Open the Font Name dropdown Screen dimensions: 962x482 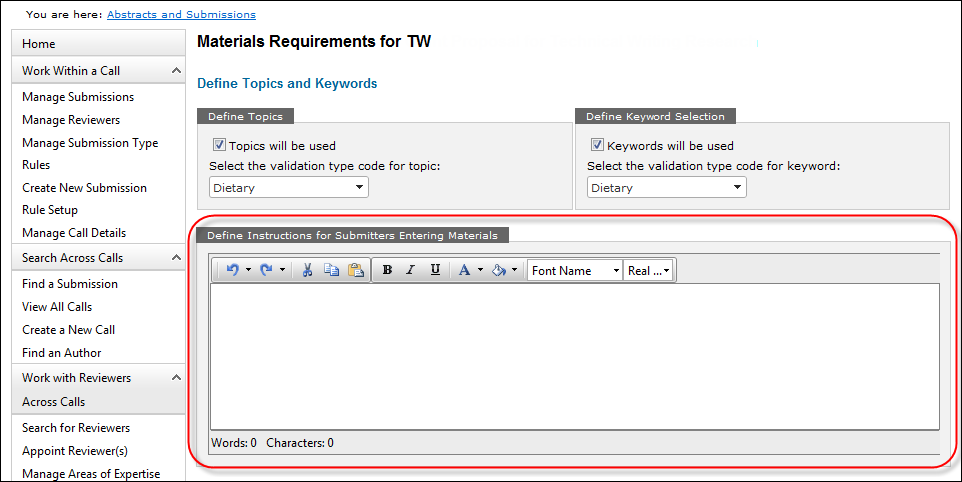pyautogui.click(x=575, y=270)
